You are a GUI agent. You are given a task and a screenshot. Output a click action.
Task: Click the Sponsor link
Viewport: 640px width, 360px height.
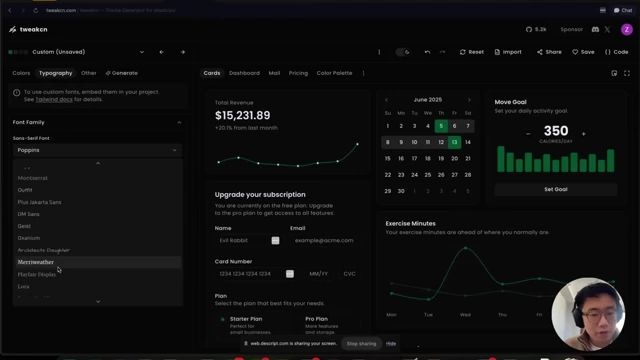(571, 29)
